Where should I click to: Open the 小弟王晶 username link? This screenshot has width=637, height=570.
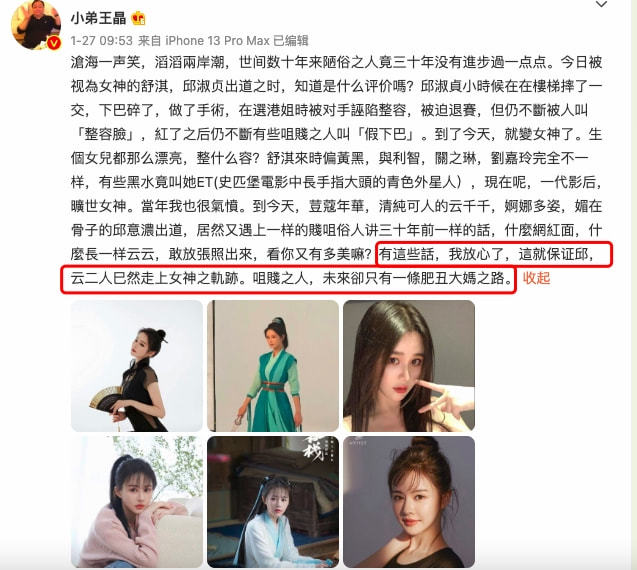98,18
